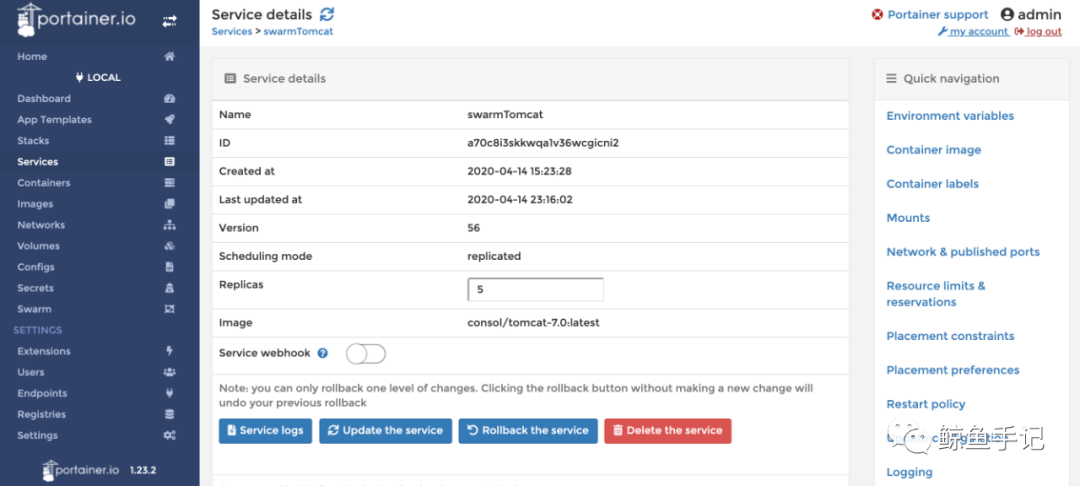Click the Networks sitemap icon

169,225
